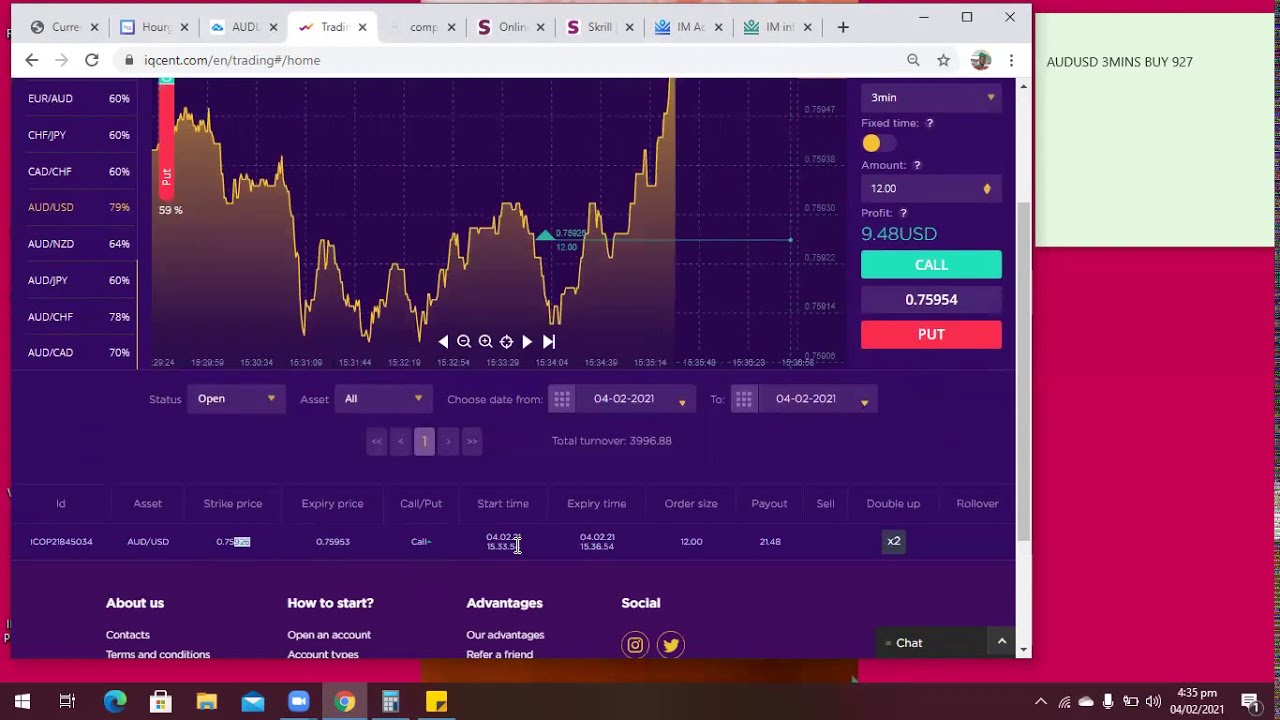Select AUD/CAD in the asset list

(x=78, y=352)
